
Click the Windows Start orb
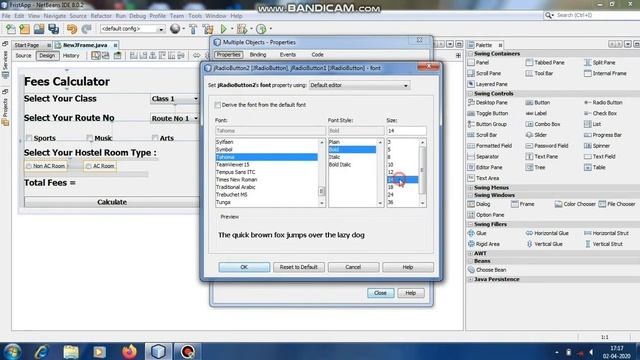click(x=12, y=351)
